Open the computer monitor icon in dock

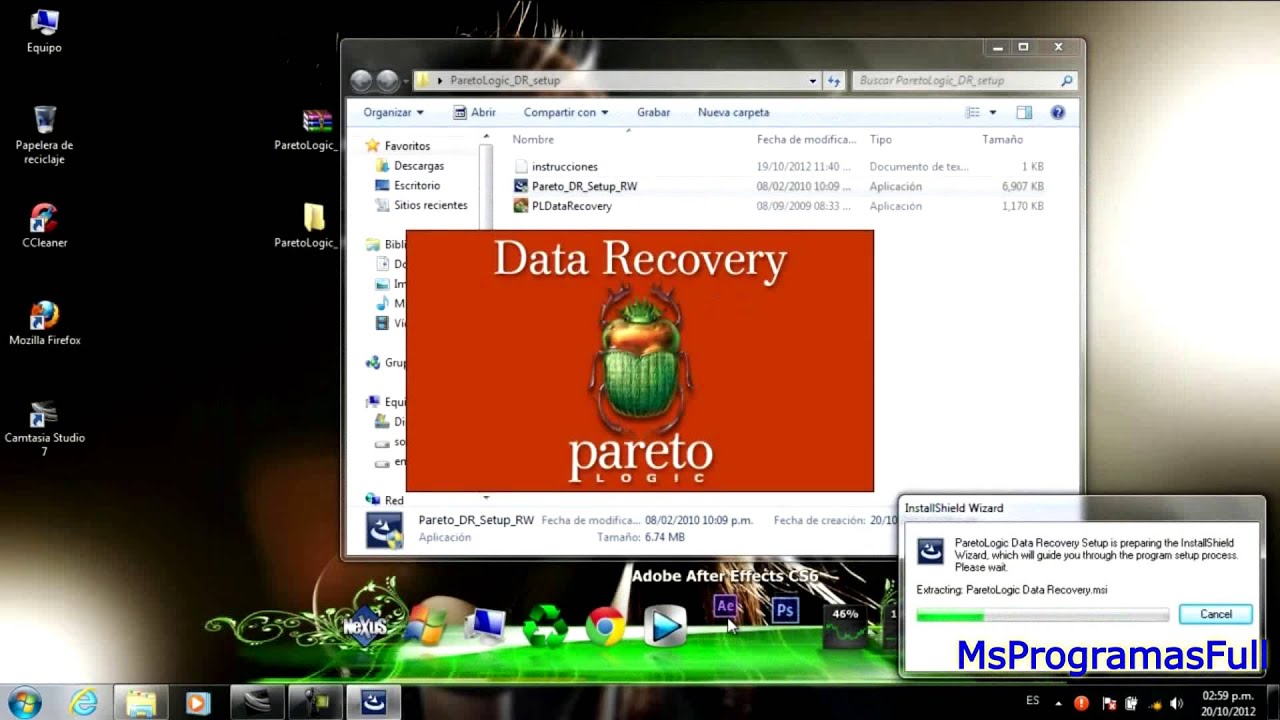click(487, 626)
